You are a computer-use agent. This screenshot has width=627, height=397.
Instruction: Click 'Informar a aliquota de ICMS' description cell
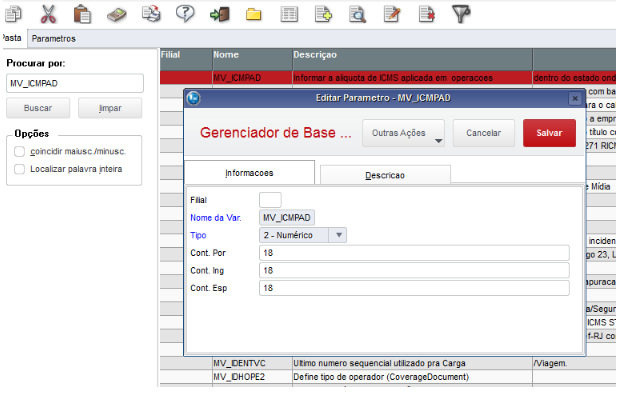tap(412, 78)
